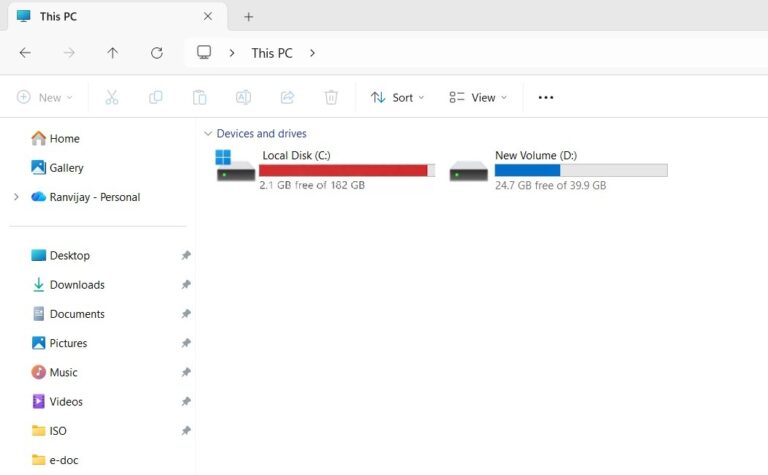The height and width of the screenshot is (475, 768).
Task: Refresh the This PC view
Action: [157, 53]
